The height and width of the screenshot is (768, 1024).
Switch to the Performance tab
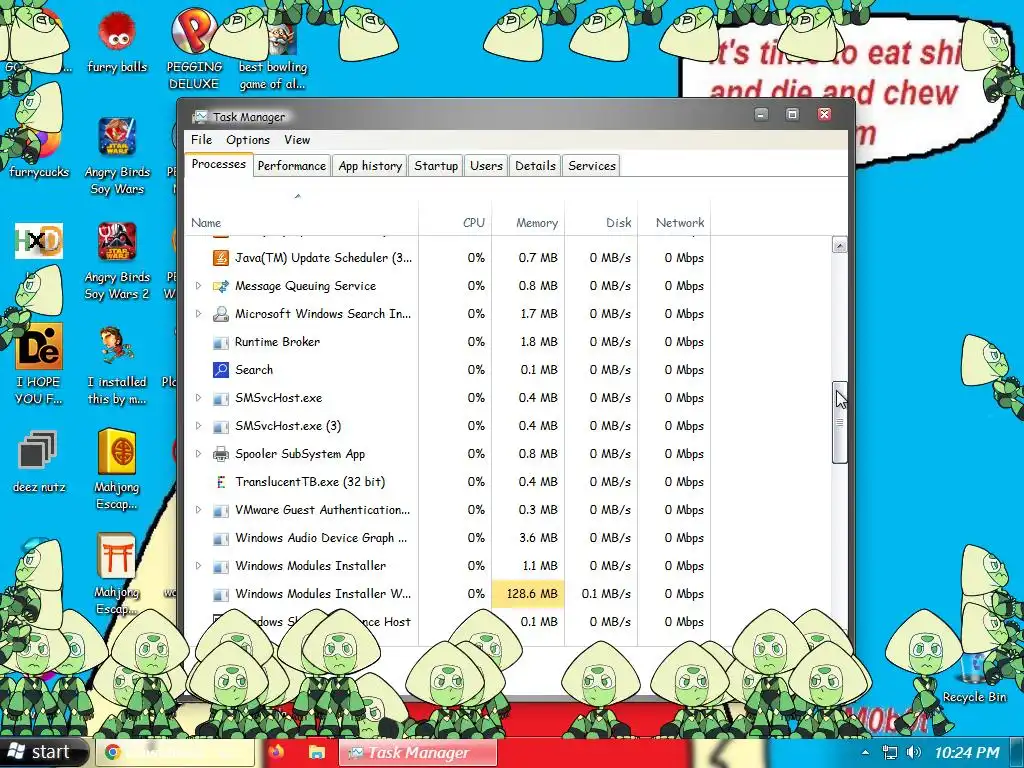coord(291,166)
